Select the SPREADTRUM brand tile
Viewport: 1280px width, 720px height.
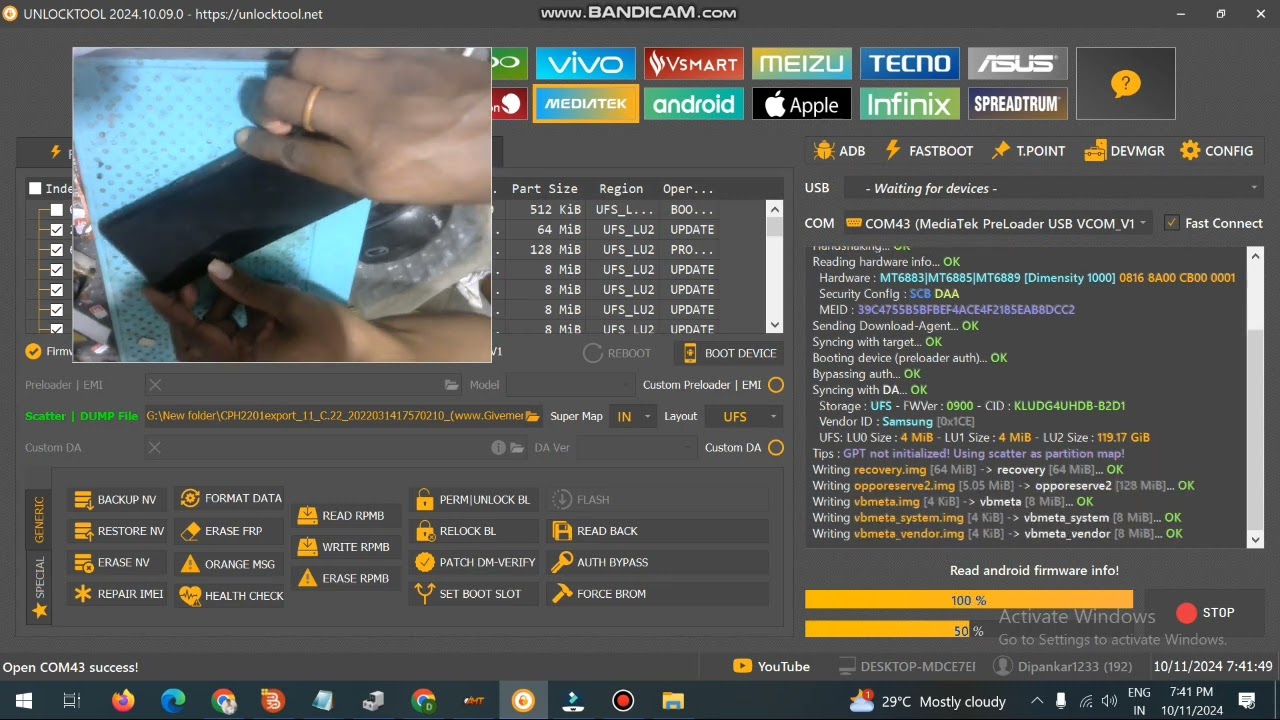click(1017, 104)
